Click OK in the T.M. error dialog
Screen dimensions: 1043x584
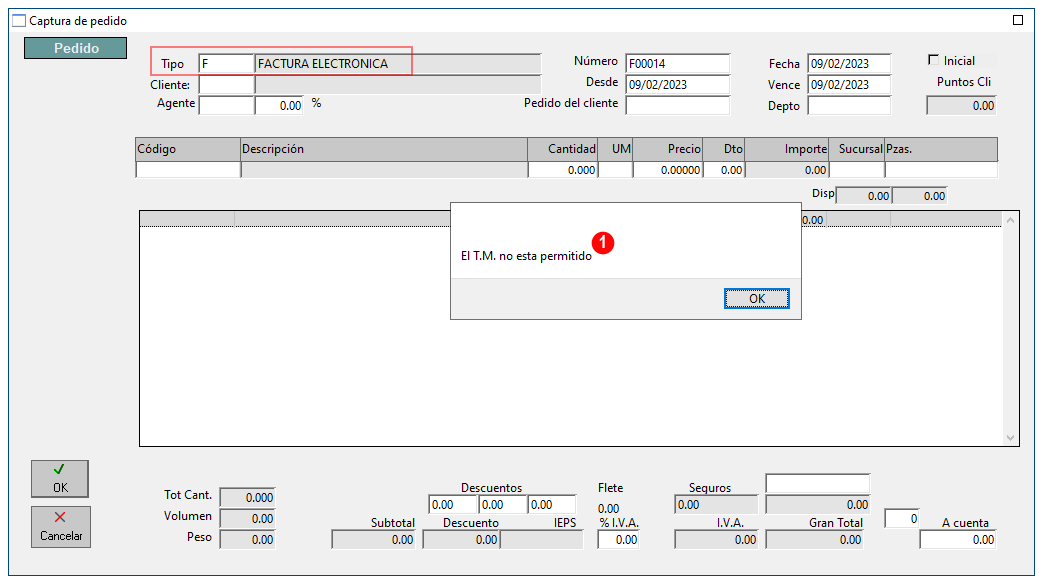(756, 299)
